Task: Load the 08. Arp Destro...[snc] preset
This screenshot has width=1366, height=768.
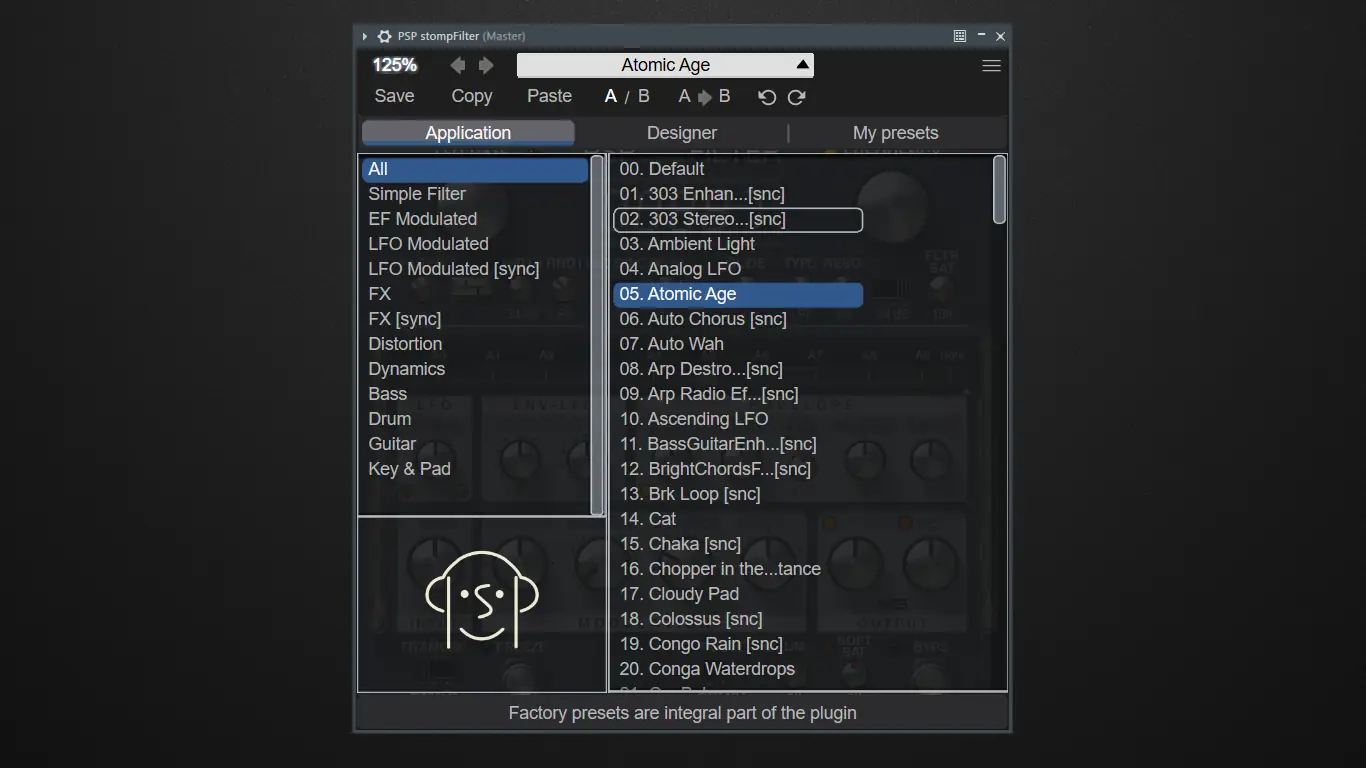Action: [738, 369]
